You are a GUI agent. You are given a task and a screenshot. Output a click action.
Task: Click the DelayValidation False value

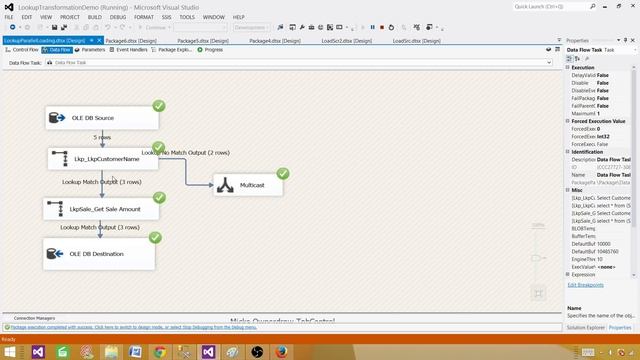coord(602,75)
